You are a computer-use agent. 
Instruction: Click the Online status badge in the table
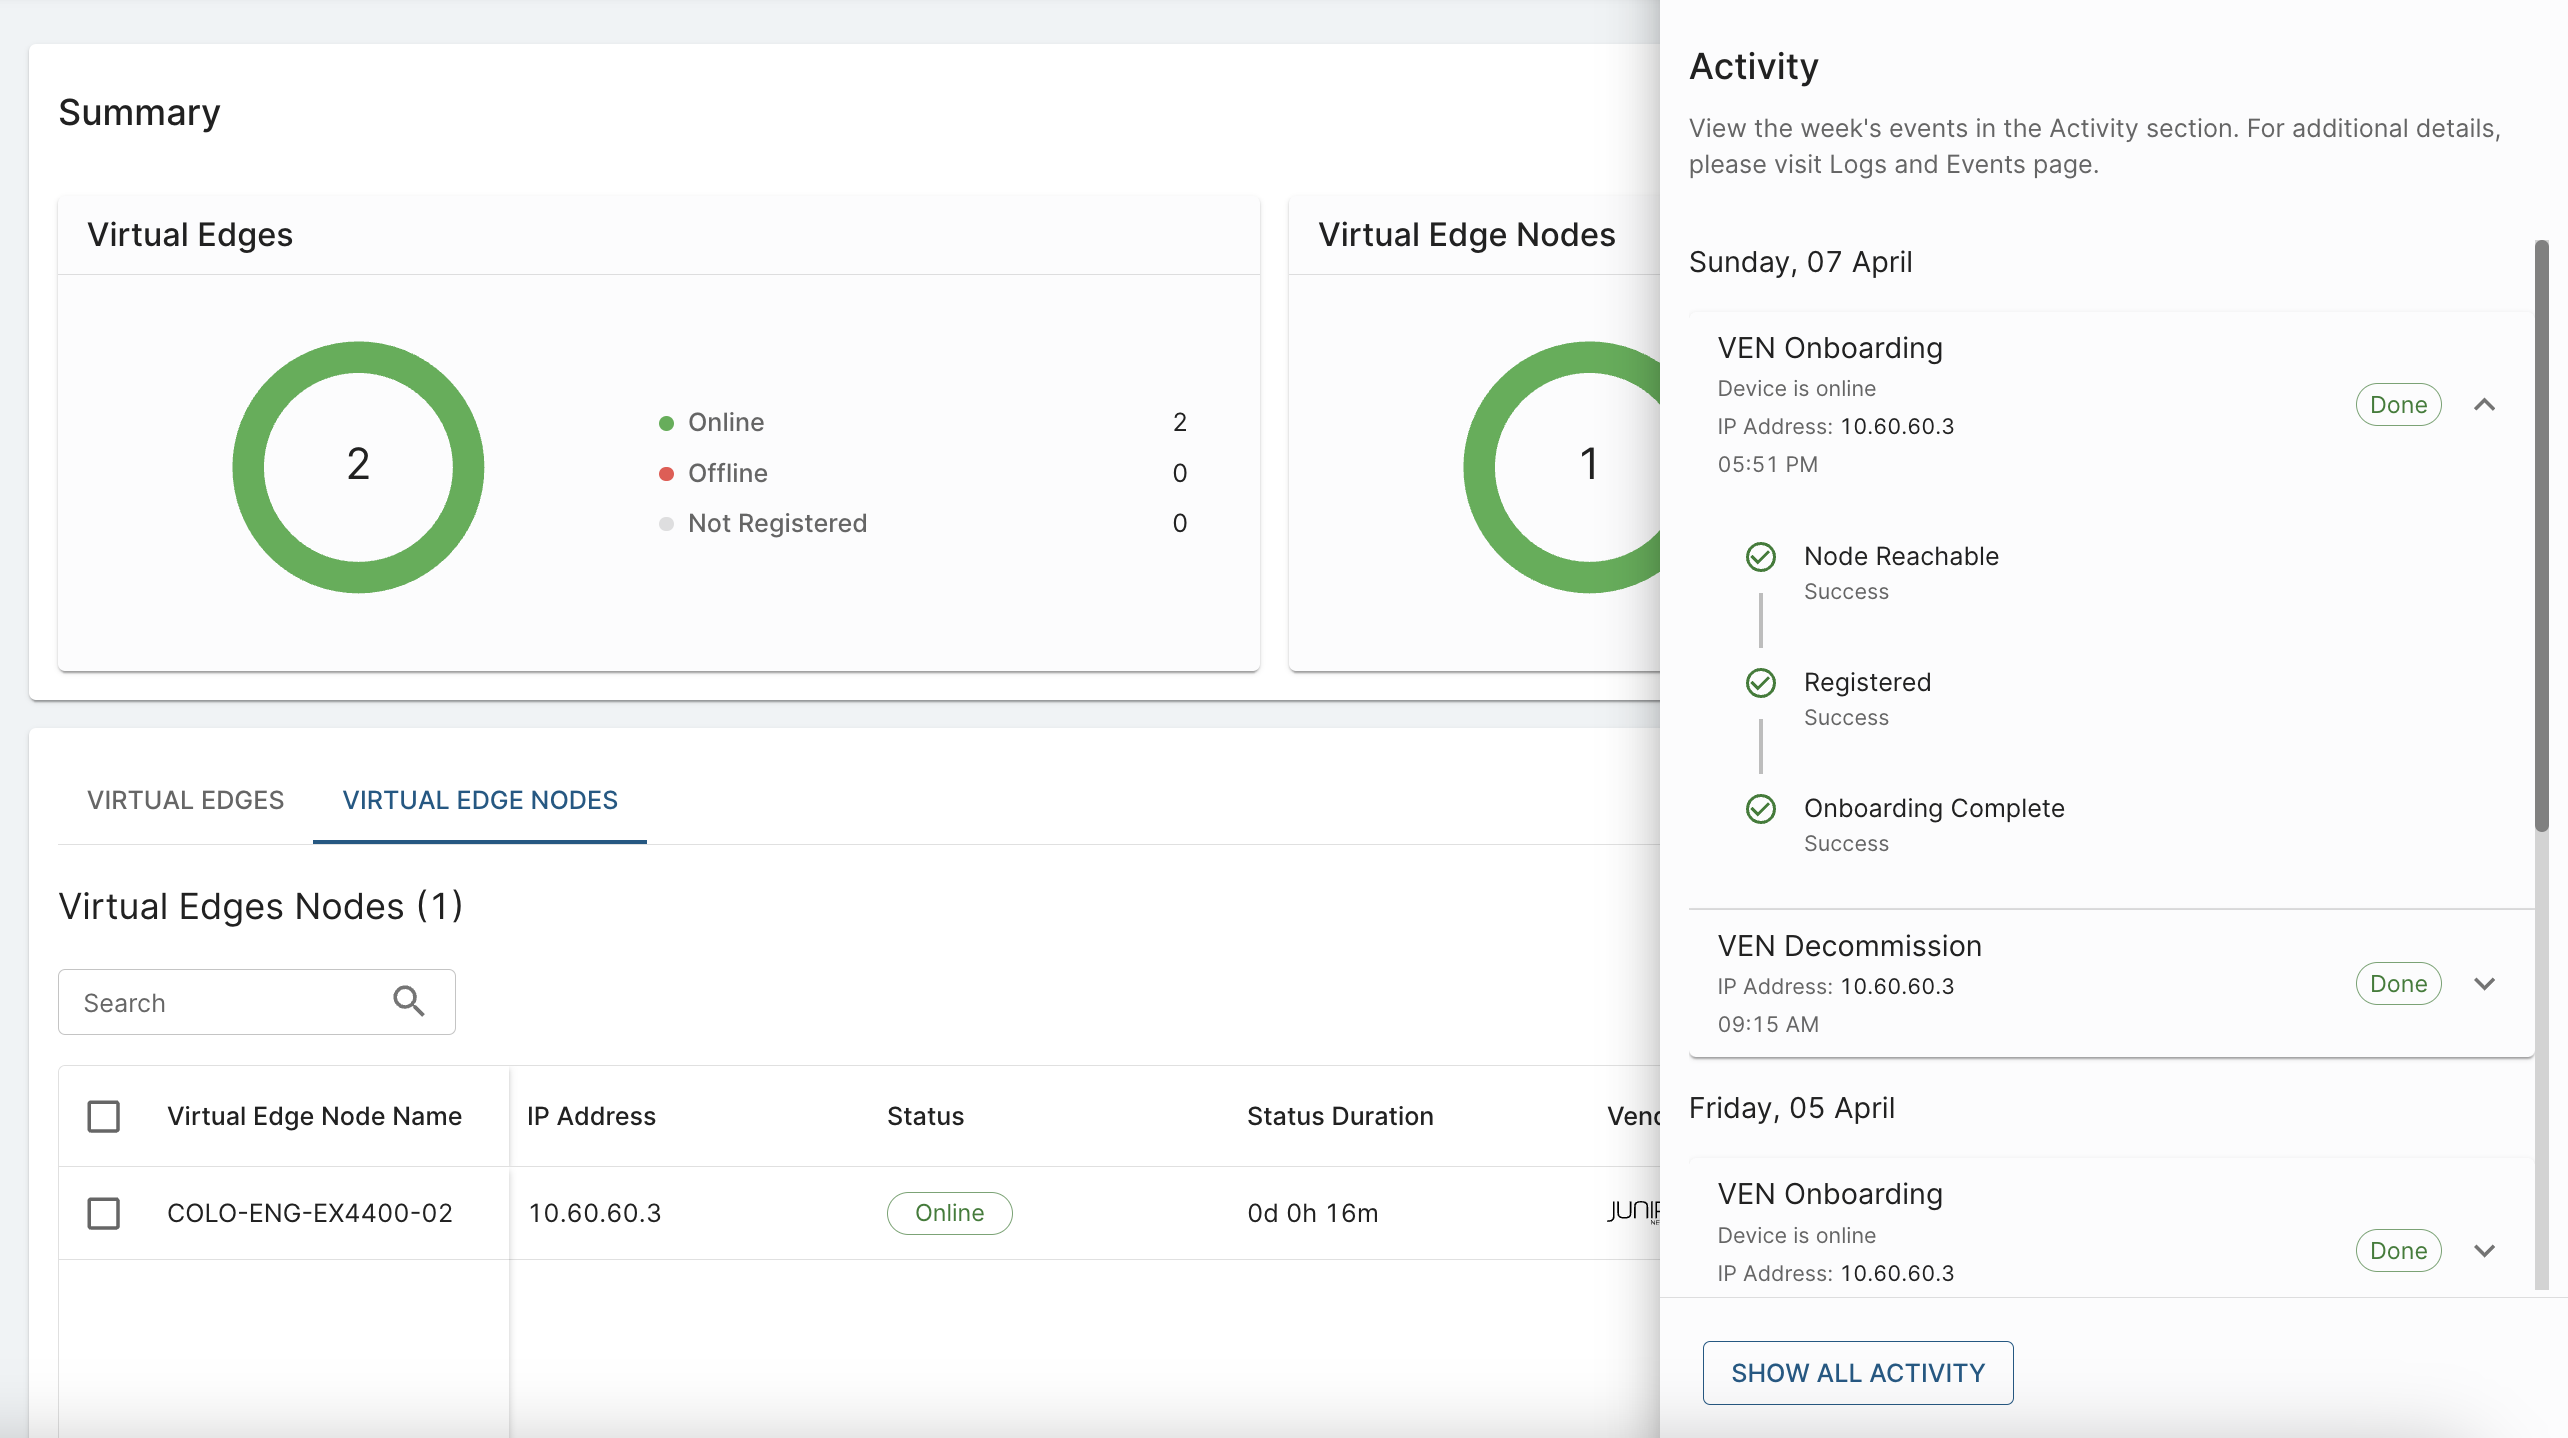point(949,1213)
